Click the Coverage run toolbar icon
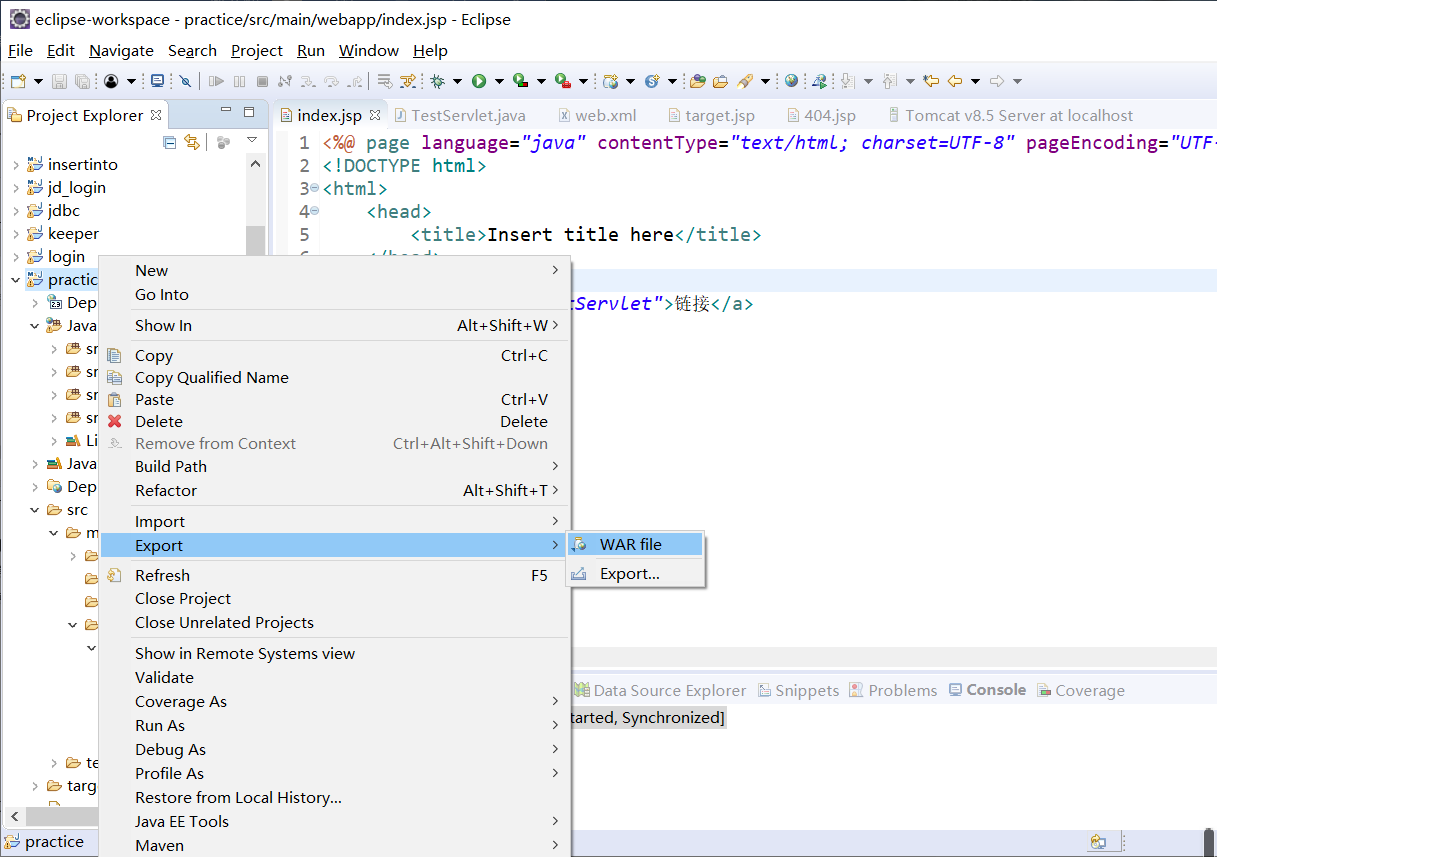Viewport: 1445px width, 857px height. tap(520, 81)
